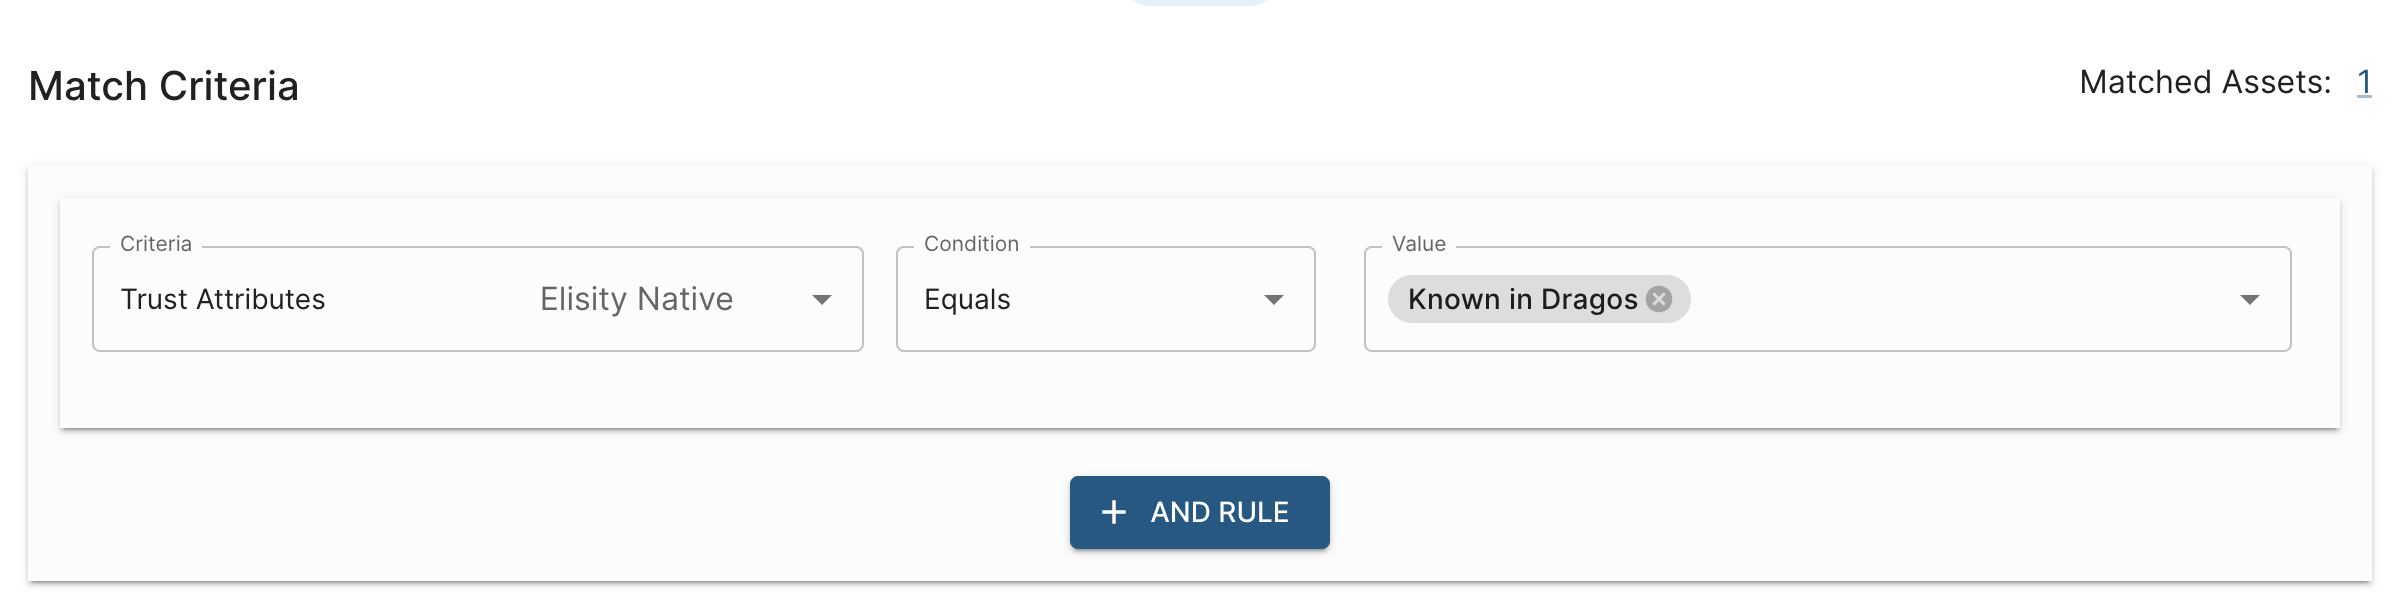The width and height of the screenshot is (2396, 612).
Task: Click the AND RULE button text
Action: click(x=1219, y=512)
